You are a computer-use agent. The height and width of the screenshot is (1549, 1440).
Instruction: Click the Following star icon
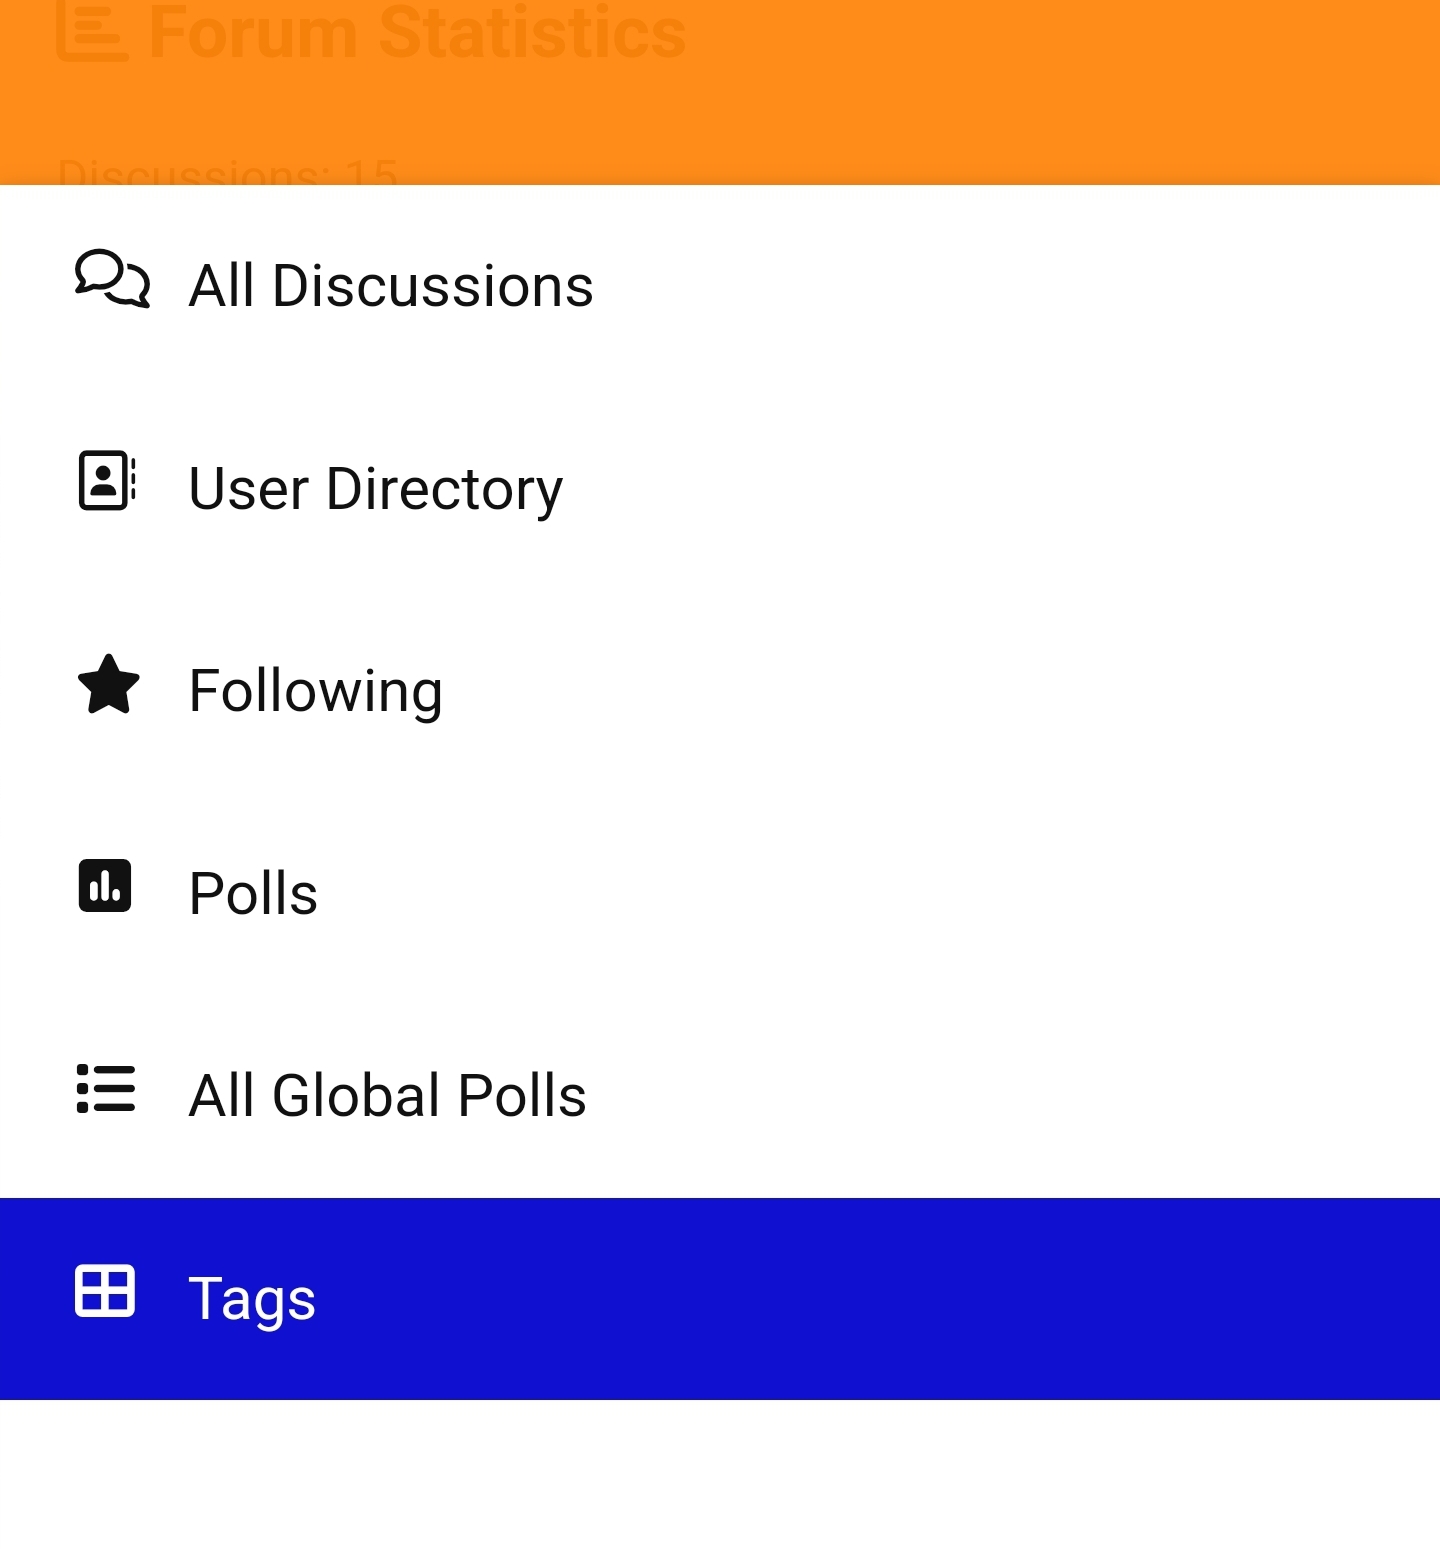[x=108, y=685]
